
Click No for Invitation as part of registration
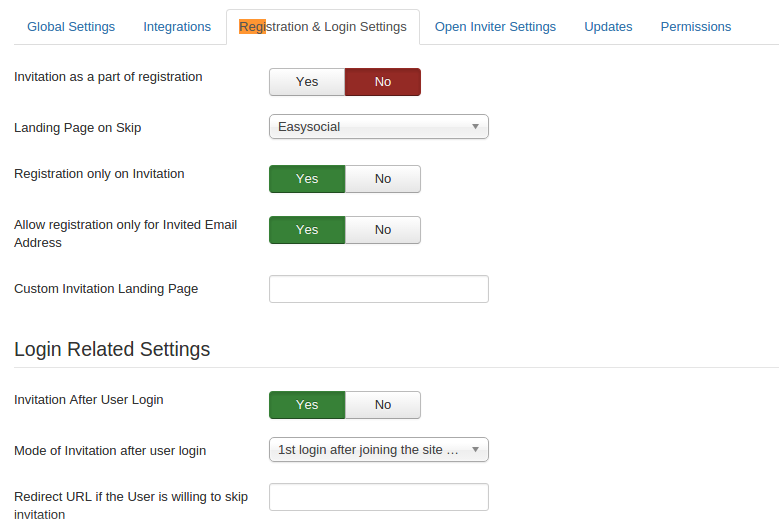383,82
